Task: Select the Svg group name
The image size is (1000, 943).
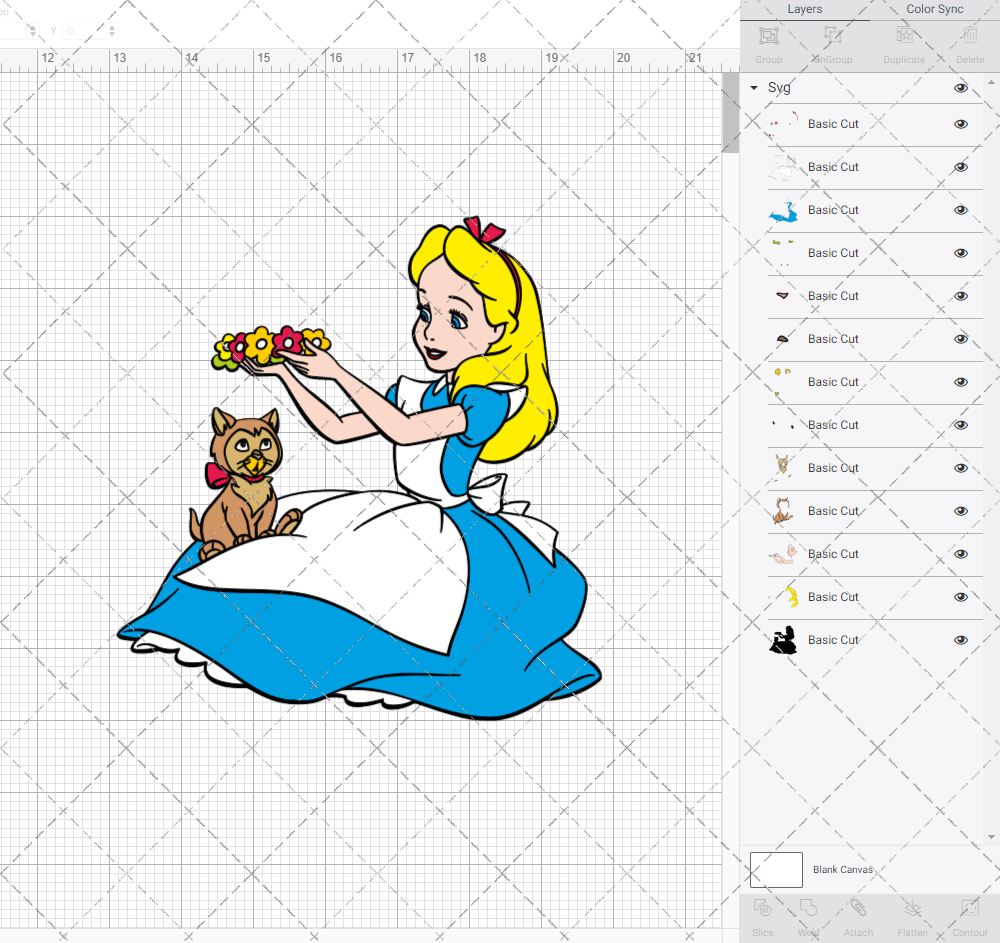Action: click(x=779, y=88)
